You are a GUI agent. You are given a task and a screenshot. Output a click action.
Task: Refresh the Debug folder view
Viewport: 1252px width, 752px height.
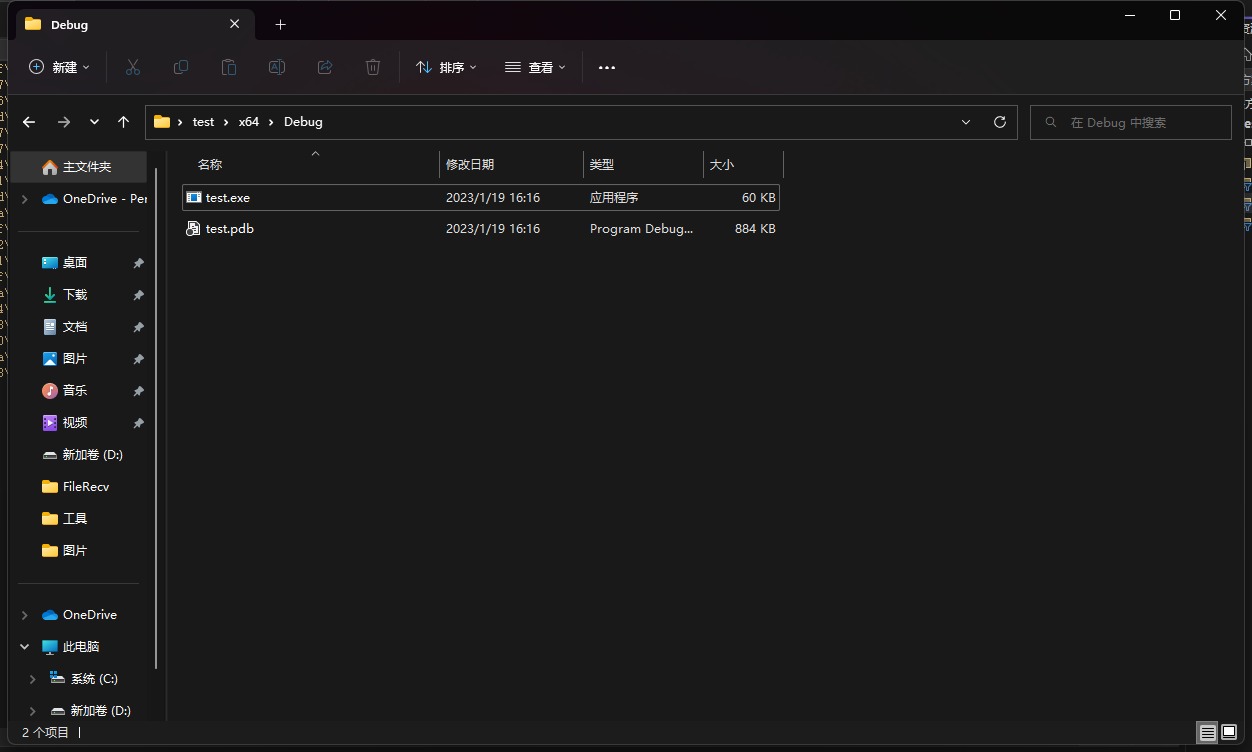tap(1000, 122)
